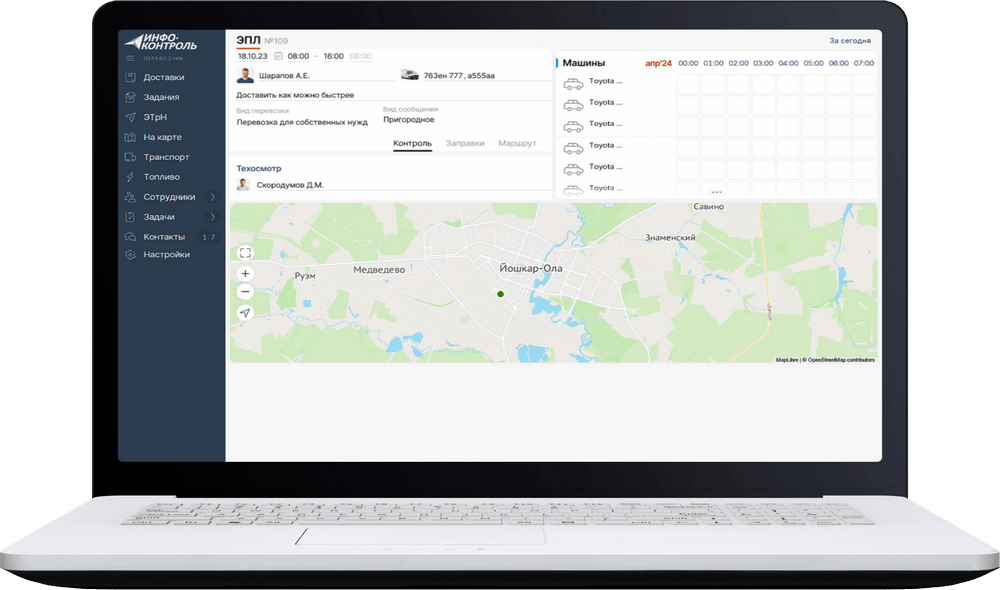This screenshot has height=590, width=1000.
Task: Click the green vehicle marker on the map
Action: coord(500,294)
